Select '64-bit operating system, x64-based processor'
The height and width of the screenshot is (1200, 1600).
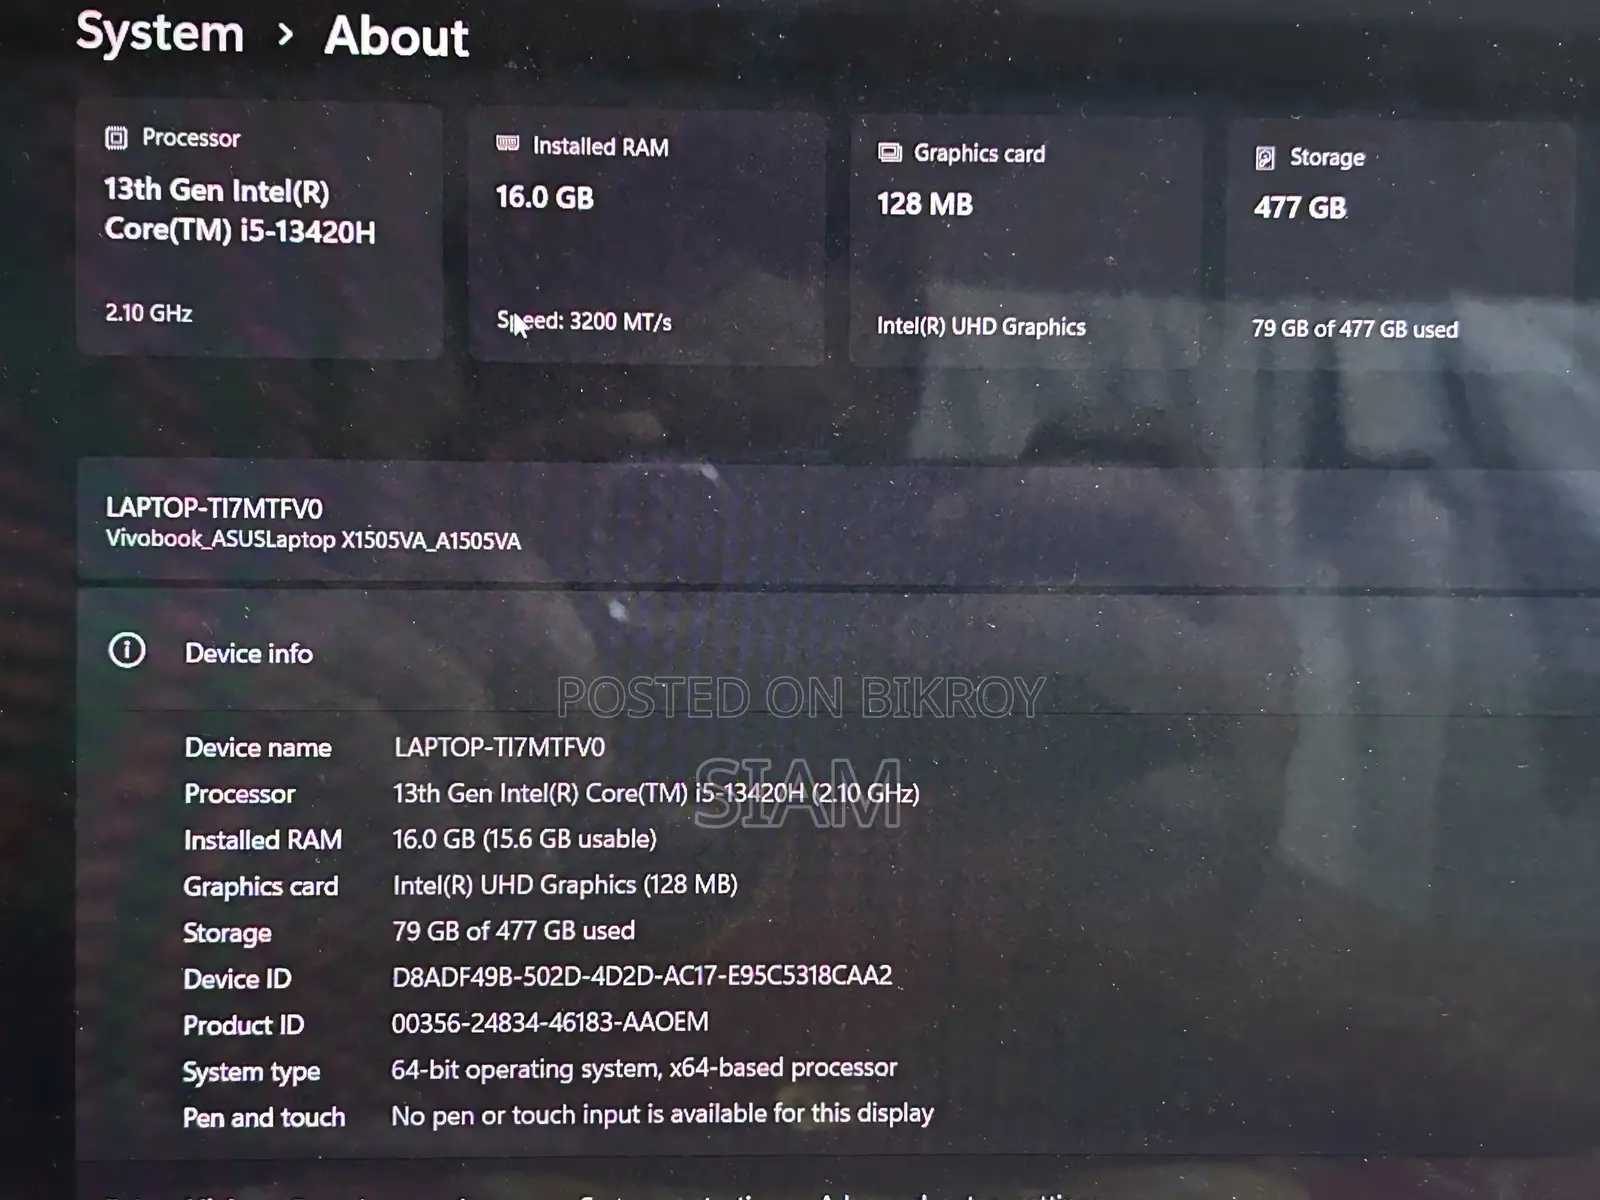[644, 1068]
